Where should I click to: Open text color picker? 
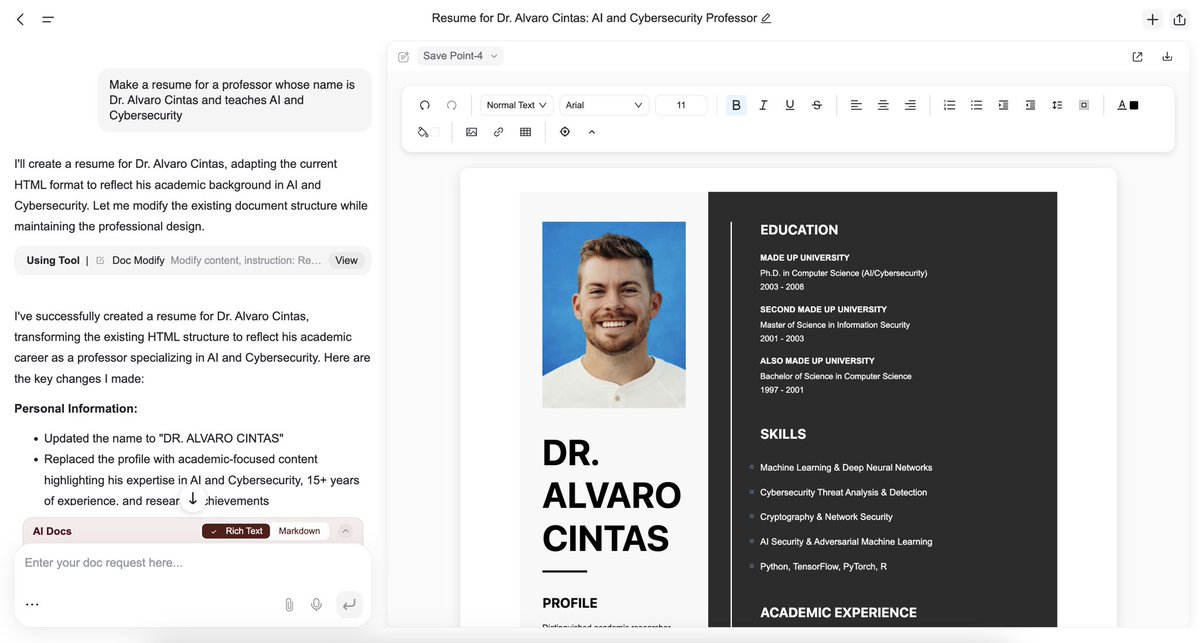click(x=1127, y=105)
